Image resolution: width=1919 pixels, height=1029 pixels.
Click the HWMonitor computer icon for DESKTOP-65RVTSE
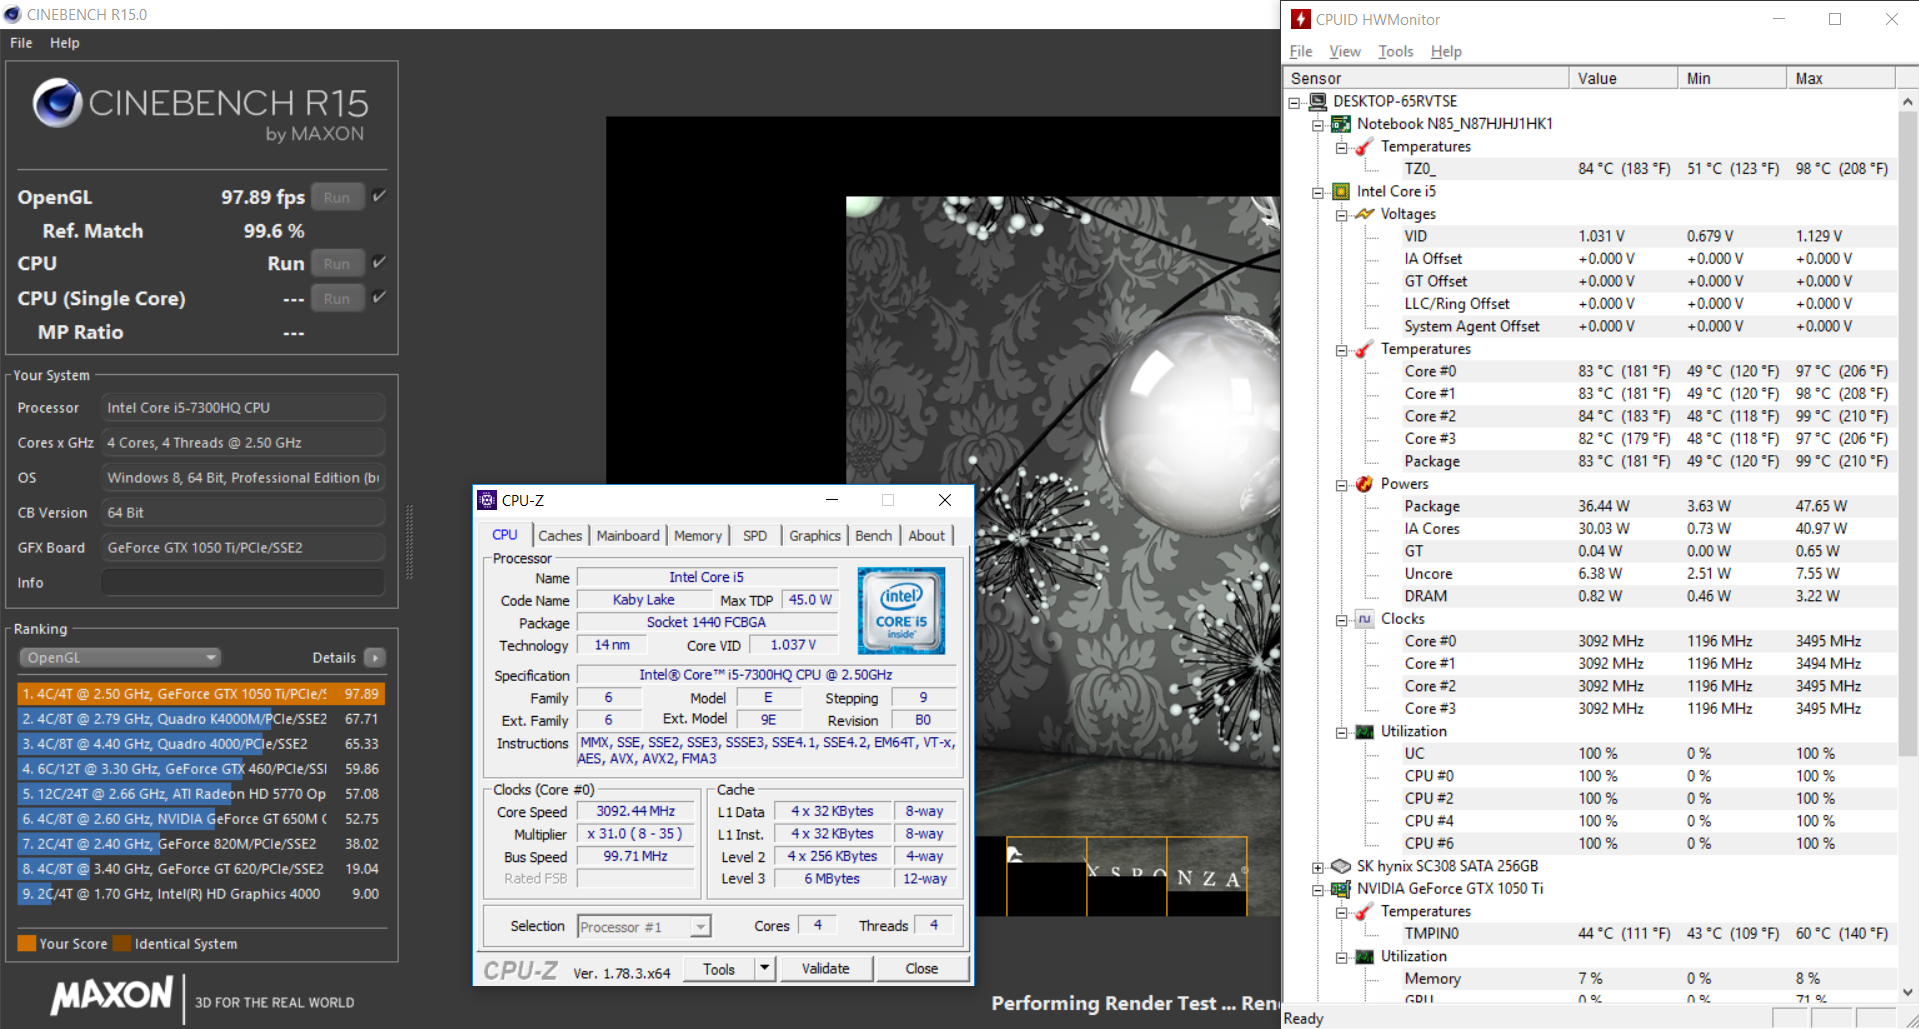(x=1318, y=101)
